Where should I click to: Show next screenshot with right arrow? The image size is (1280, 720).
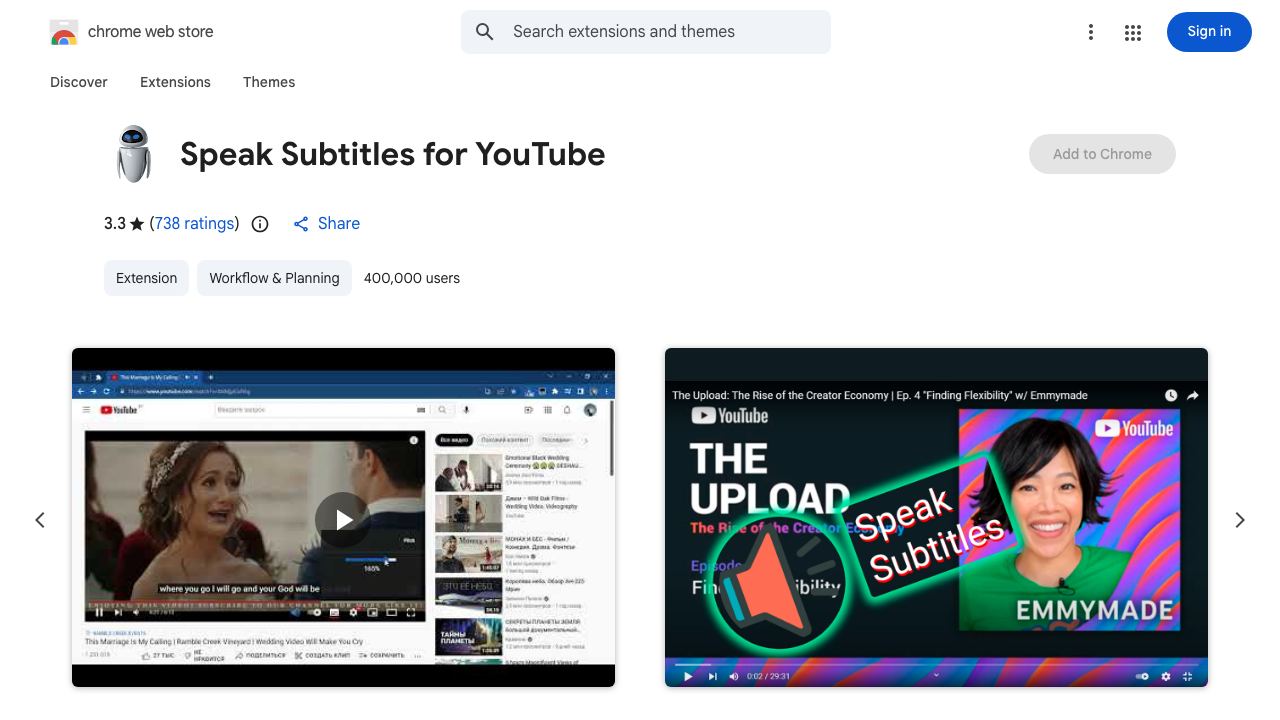1240,520
